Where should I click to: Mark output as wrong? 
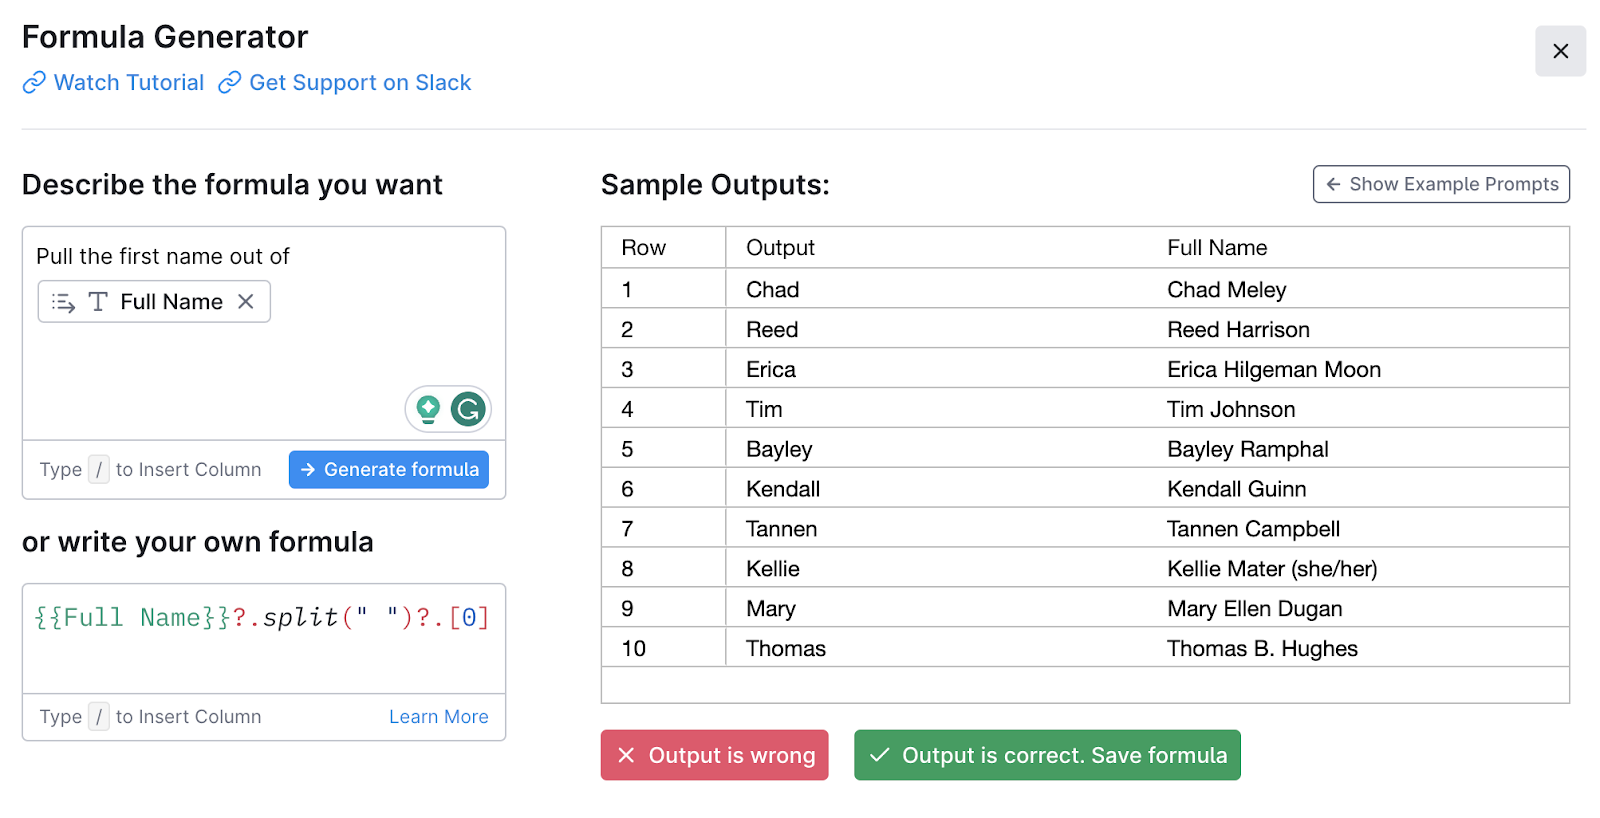click(715, 755)
